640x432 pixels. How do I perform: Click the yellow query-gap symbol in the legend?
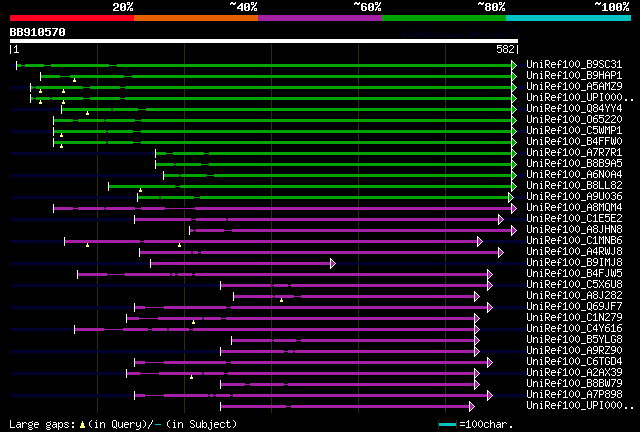[x=82, y=425]
